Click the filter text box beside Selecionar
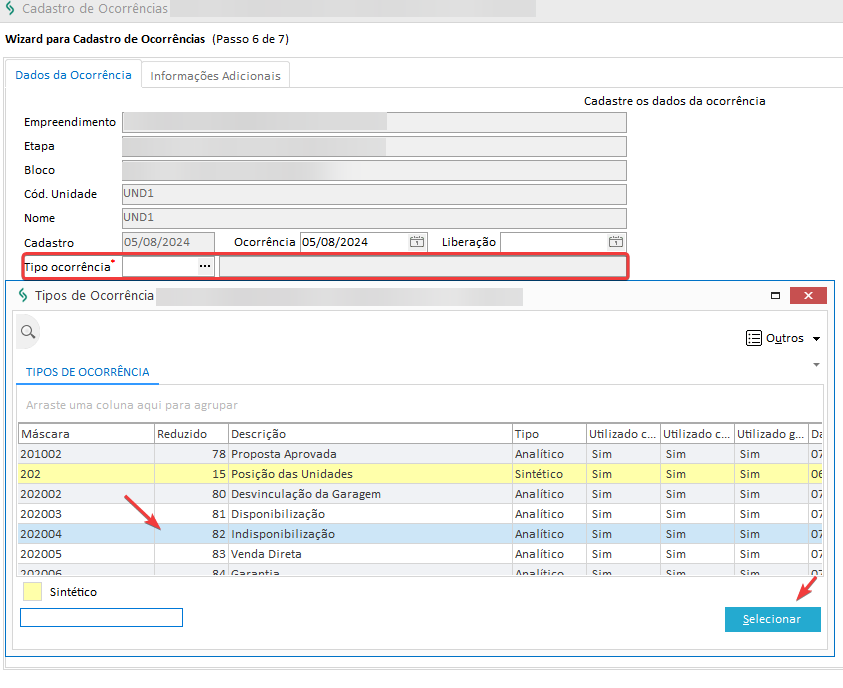Viewport: 843px width, 688px height. 101,617
